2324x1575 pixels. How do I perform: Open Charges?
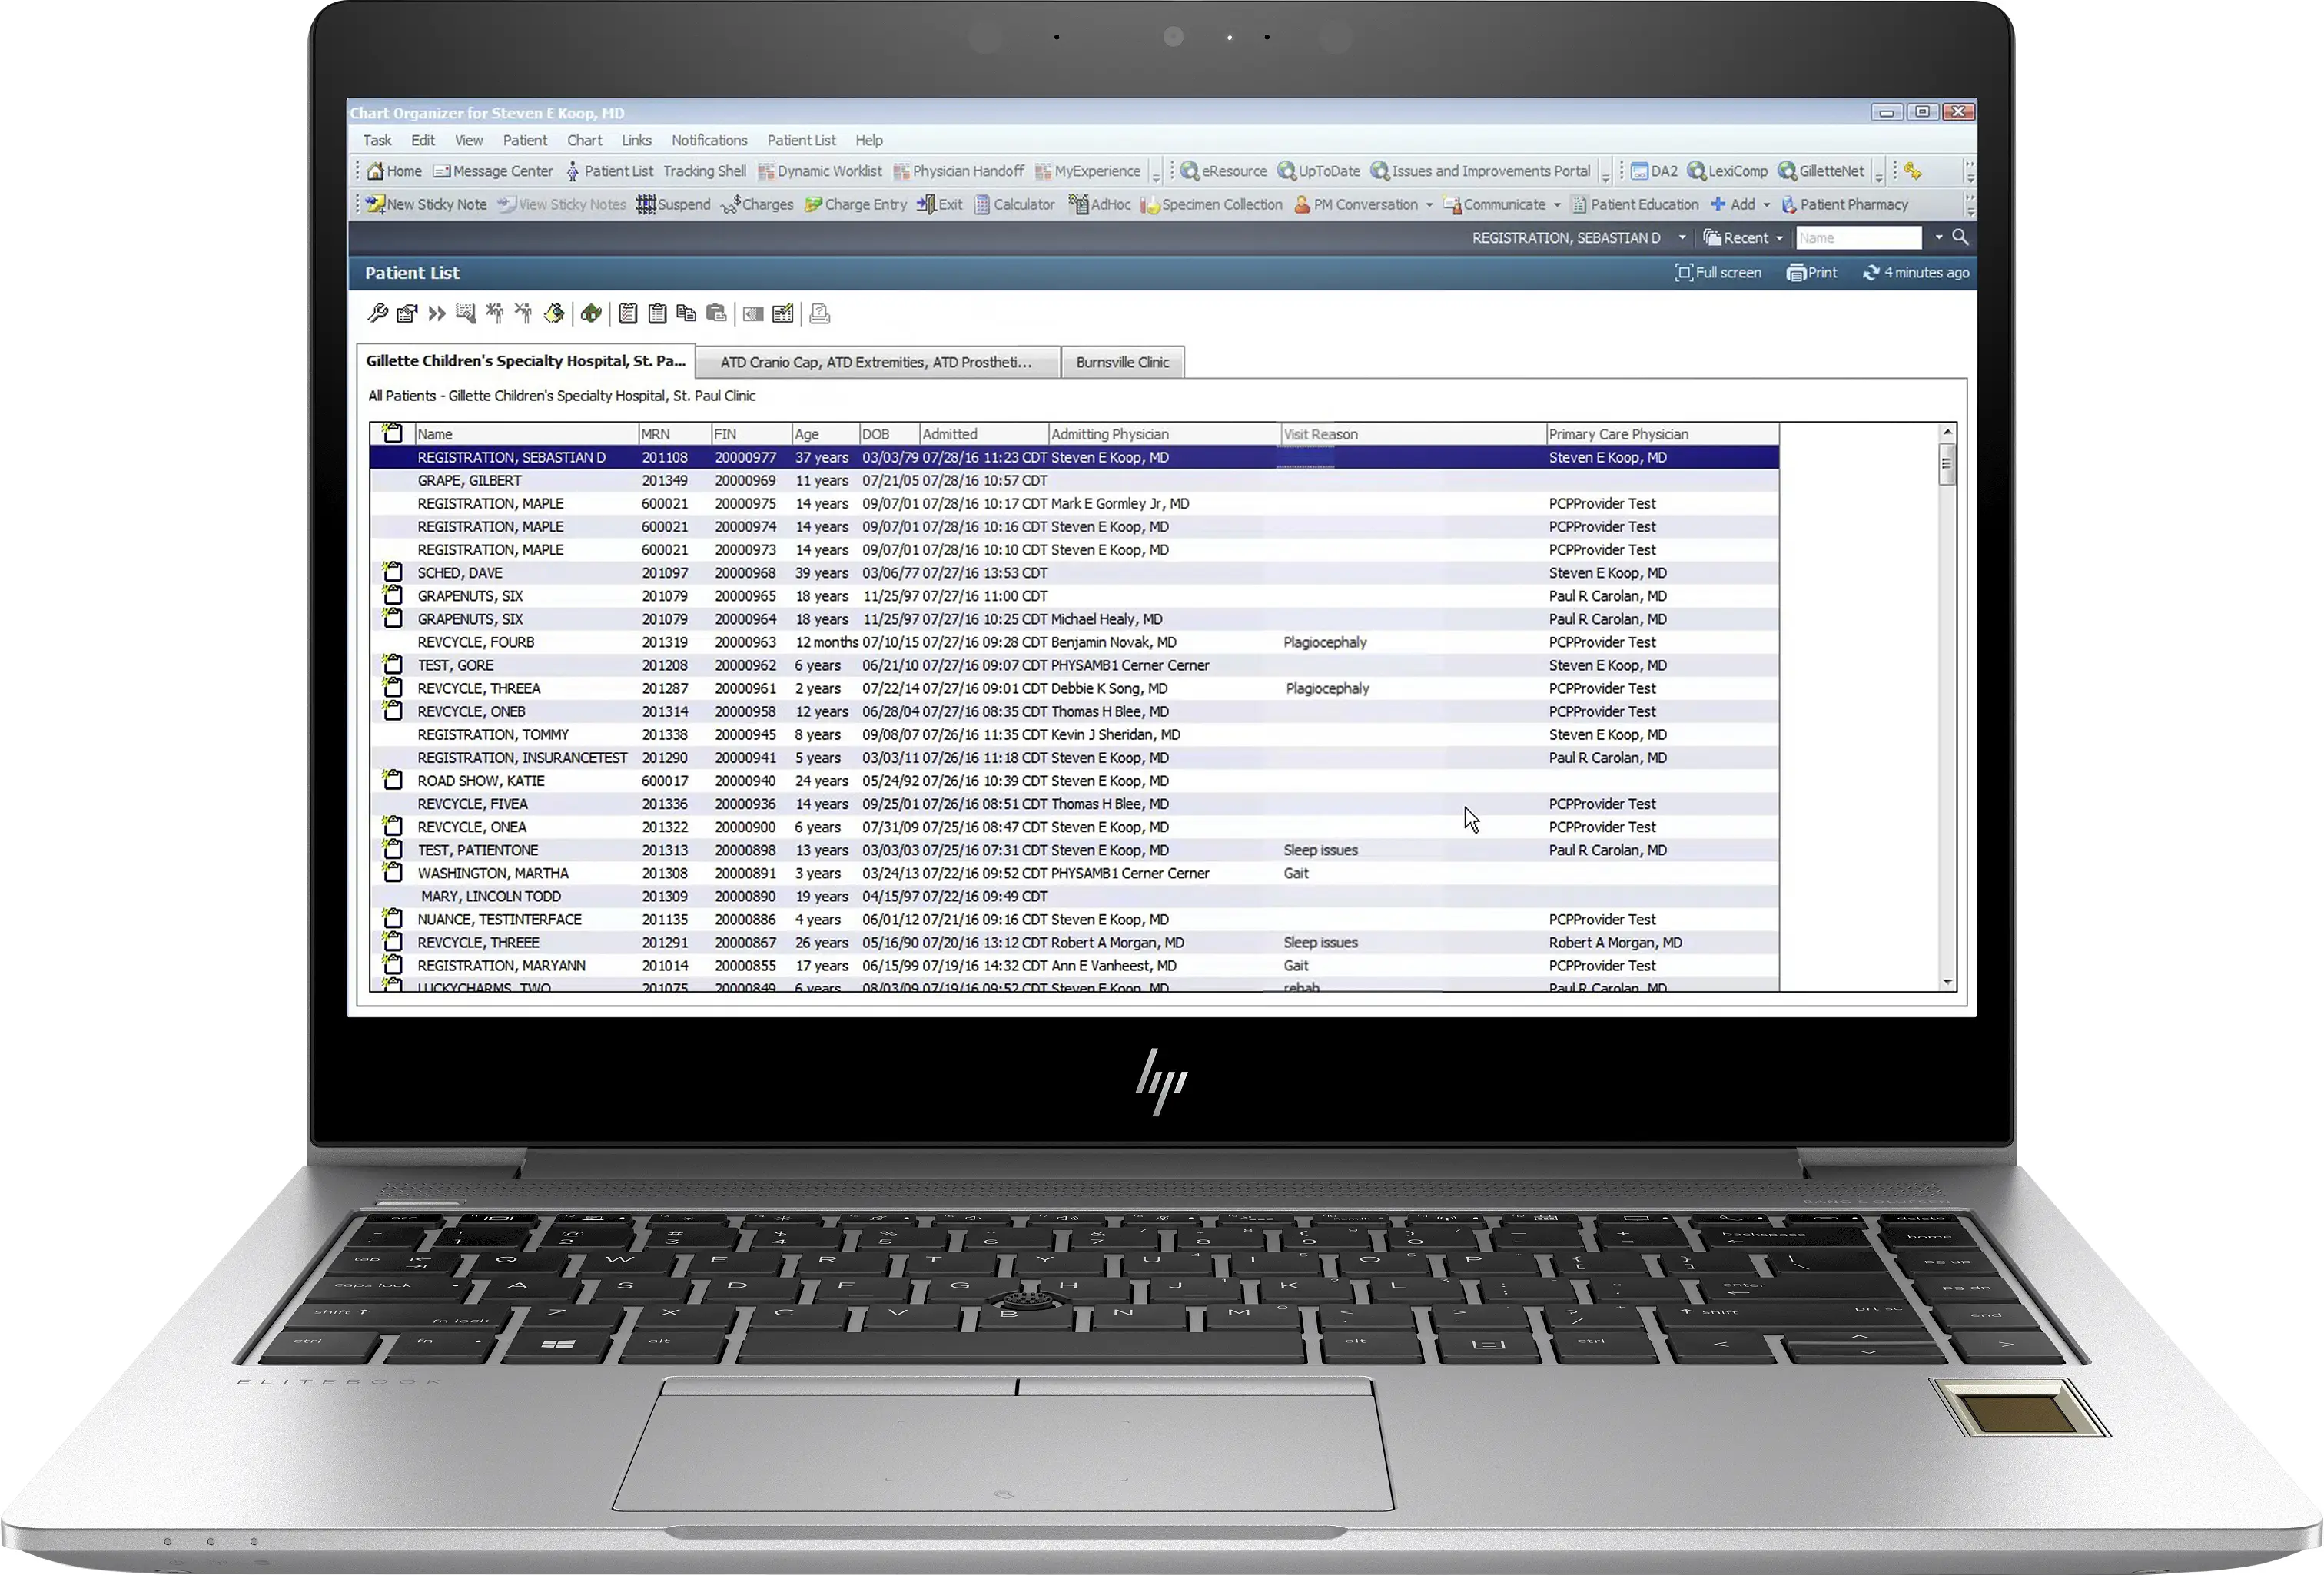(757, 204)
